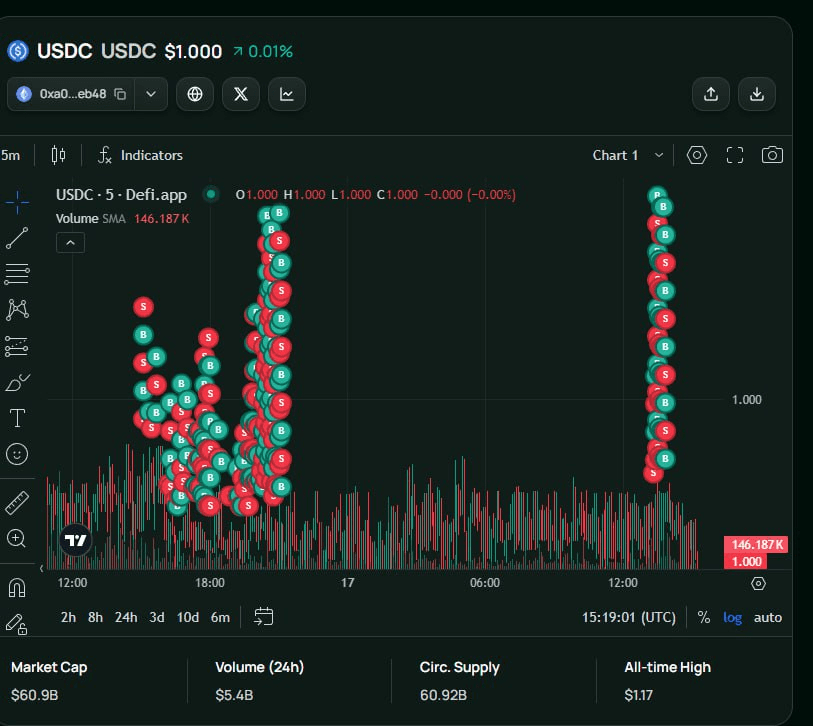Screen dimensions: 813x726
Task: Open the chart analytics icon button
Action: 287,94
